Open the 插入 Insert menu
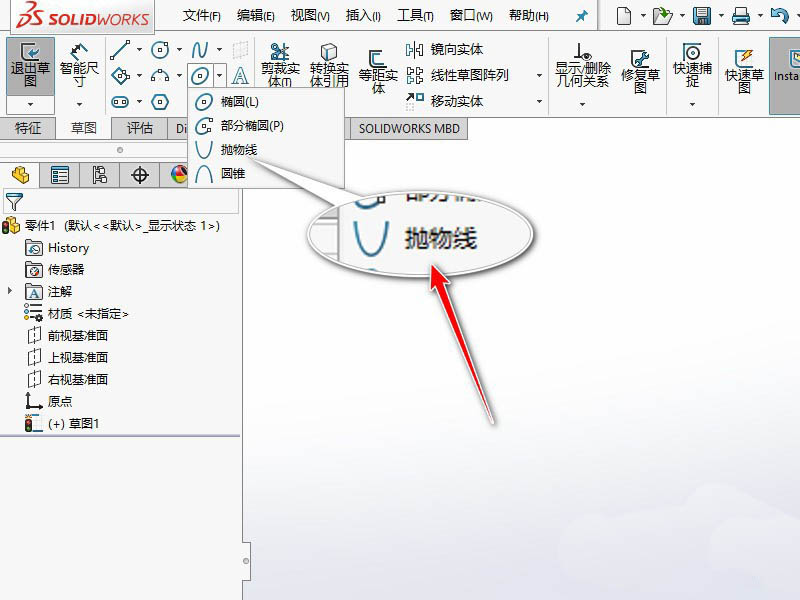Image resolution: width=800 pixels, height=600 pixels. (360, 15)
